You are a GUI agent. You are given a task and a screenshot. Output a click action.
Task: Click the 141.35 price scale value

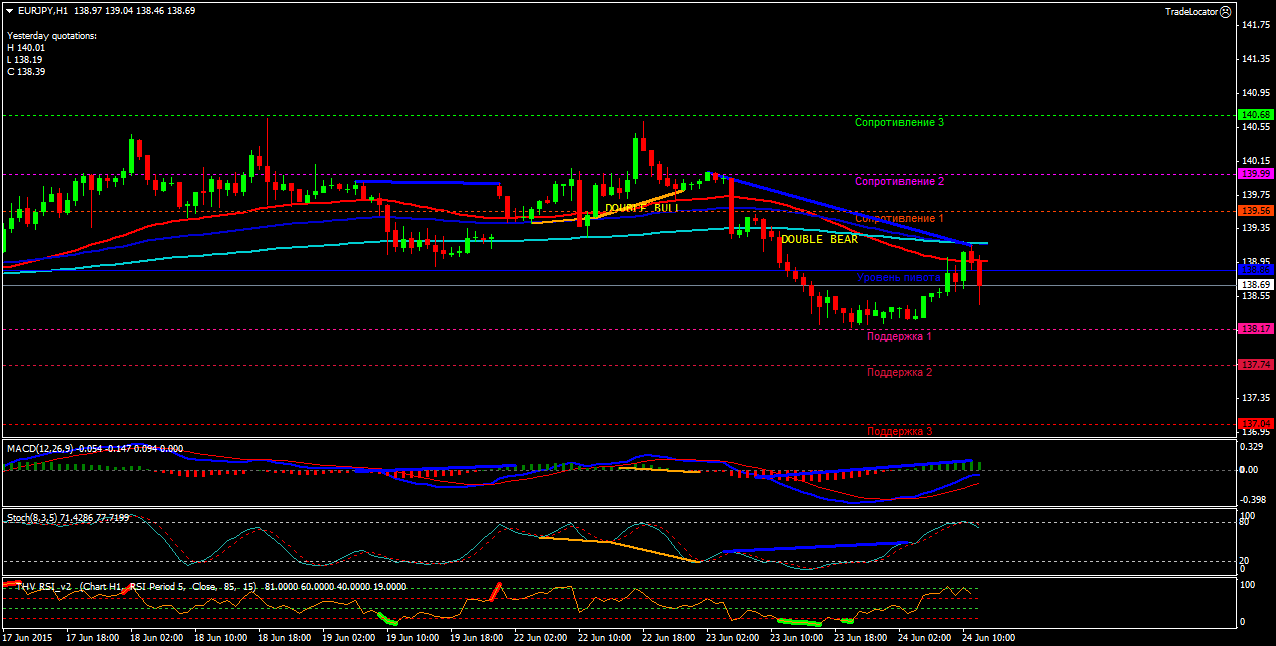1256,59
